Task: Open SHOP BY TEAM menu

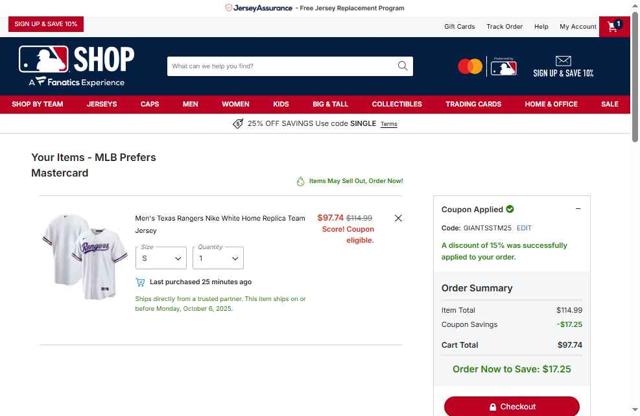Action: (x=38, y=104)
